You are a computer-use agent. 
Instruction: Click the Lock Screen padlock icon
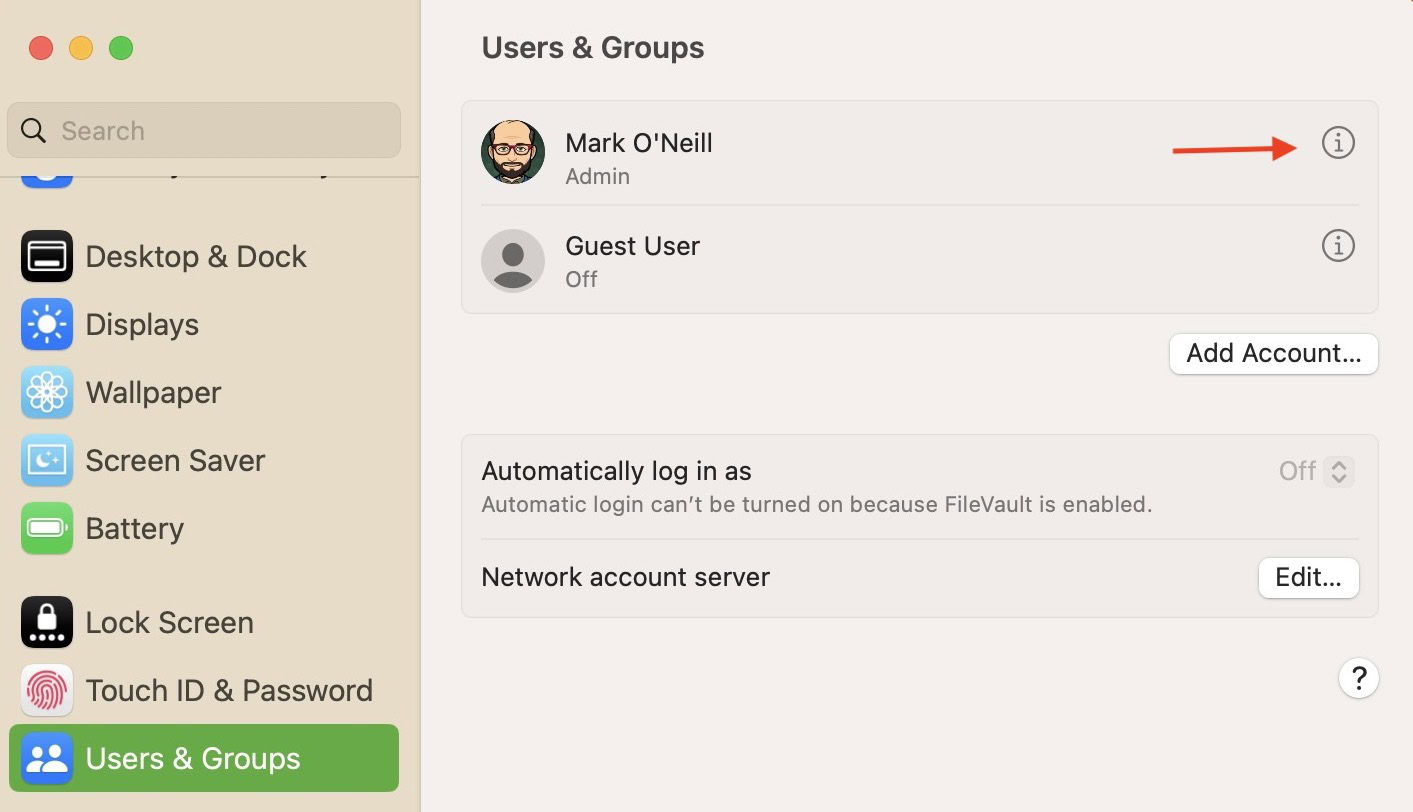point(47,623)
